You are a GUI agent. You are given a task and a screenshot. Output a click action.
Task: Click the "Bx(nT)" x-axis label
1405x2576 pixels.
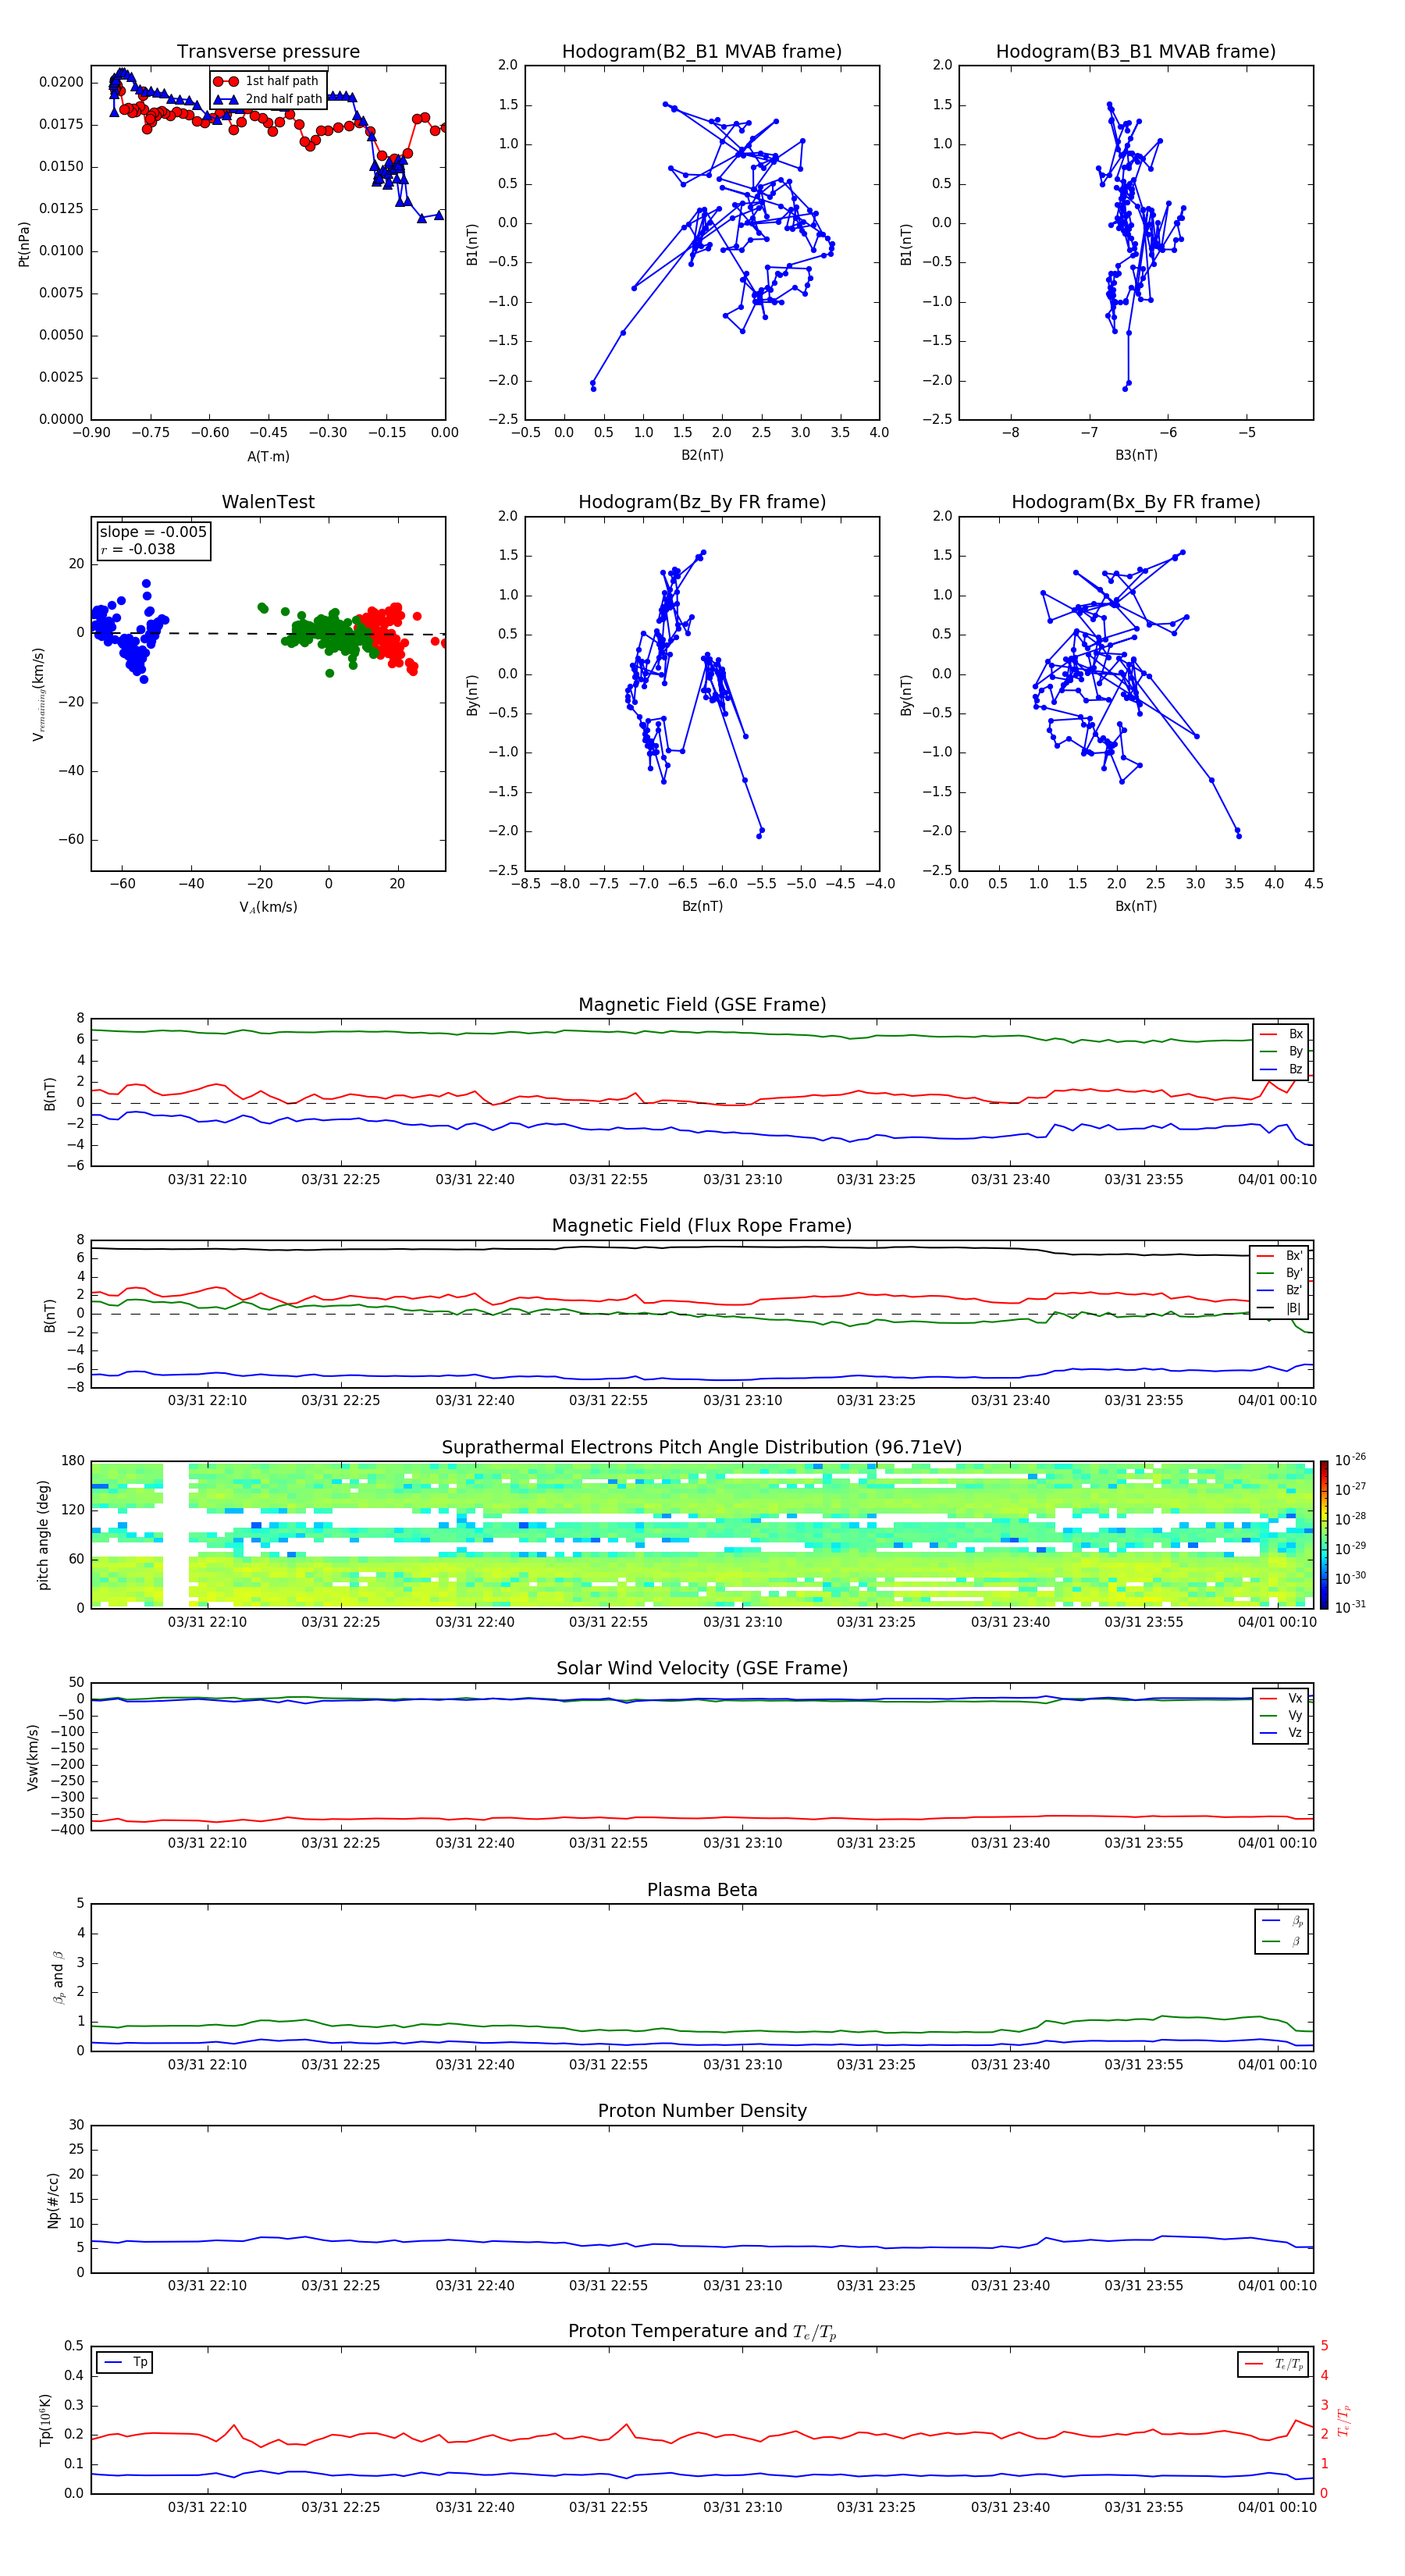point(1136,906)
